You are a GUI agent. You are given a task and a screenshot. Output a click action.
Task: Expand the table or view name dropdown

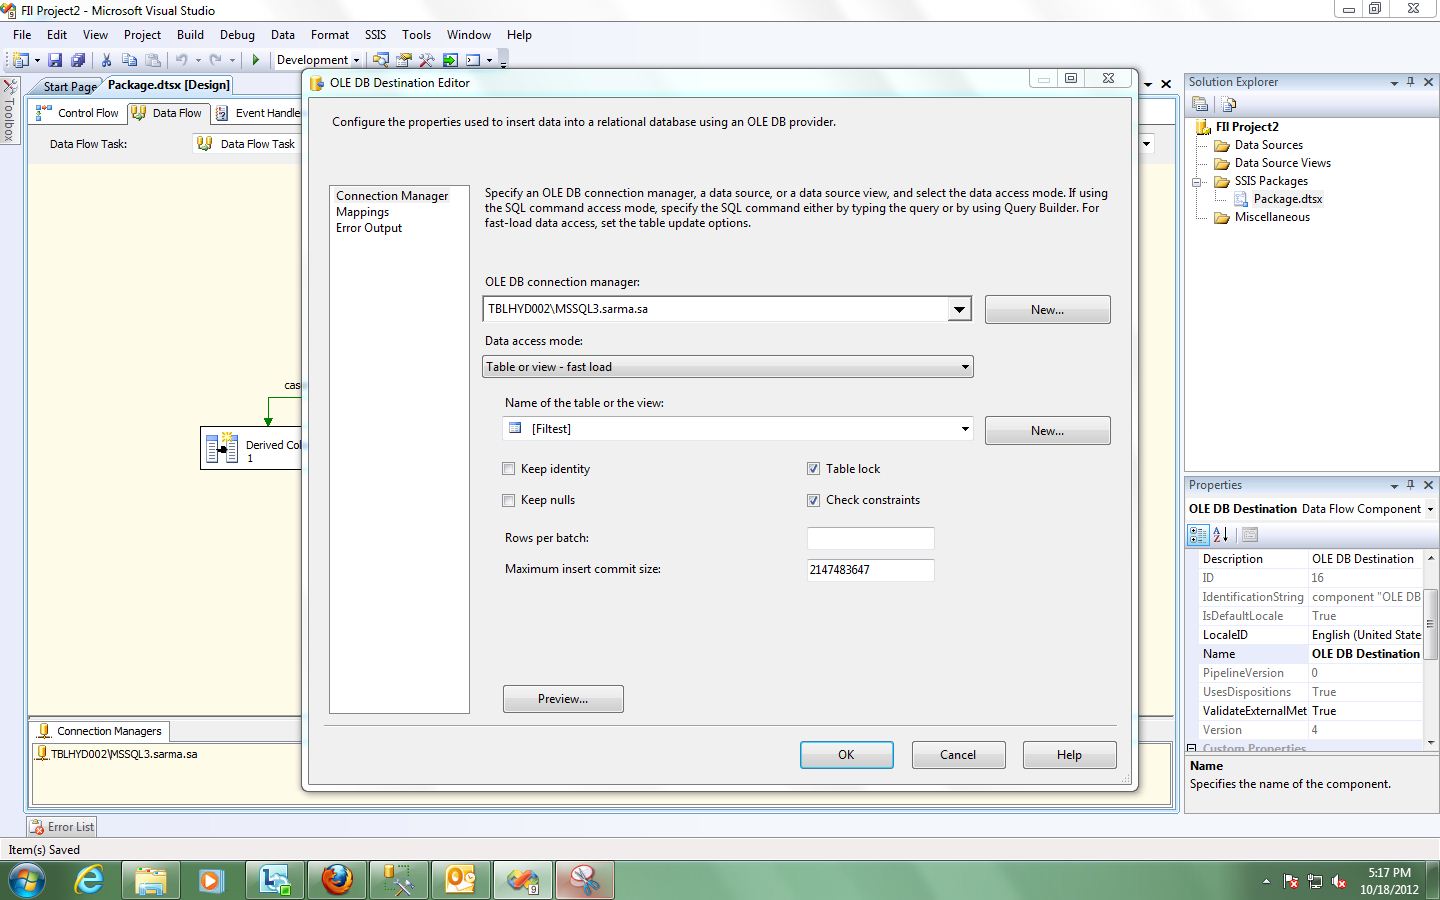pyautogui.click(x=963, y=428)
